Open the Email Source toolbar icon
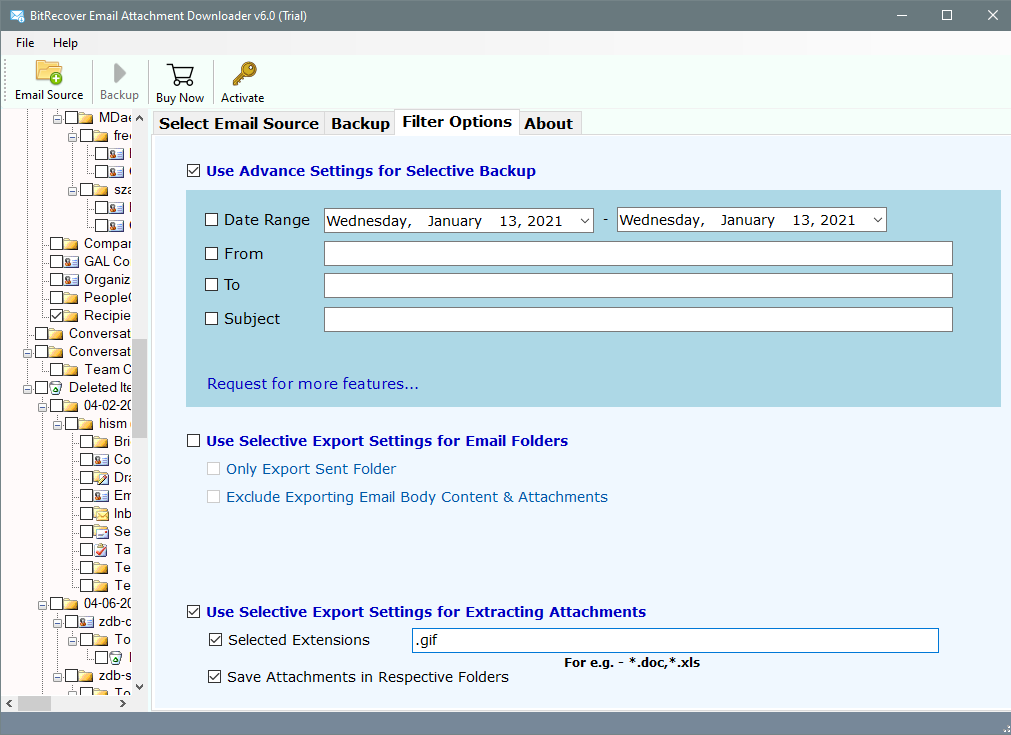 pyautogui.click(x=49, y=72)
